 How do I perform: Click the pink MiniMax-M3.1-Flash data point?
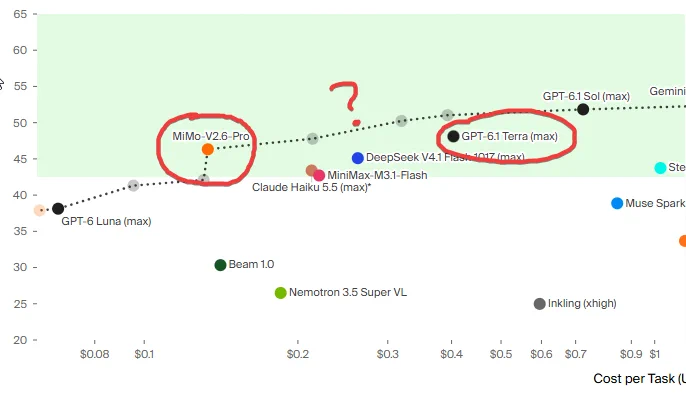point(319,175)
